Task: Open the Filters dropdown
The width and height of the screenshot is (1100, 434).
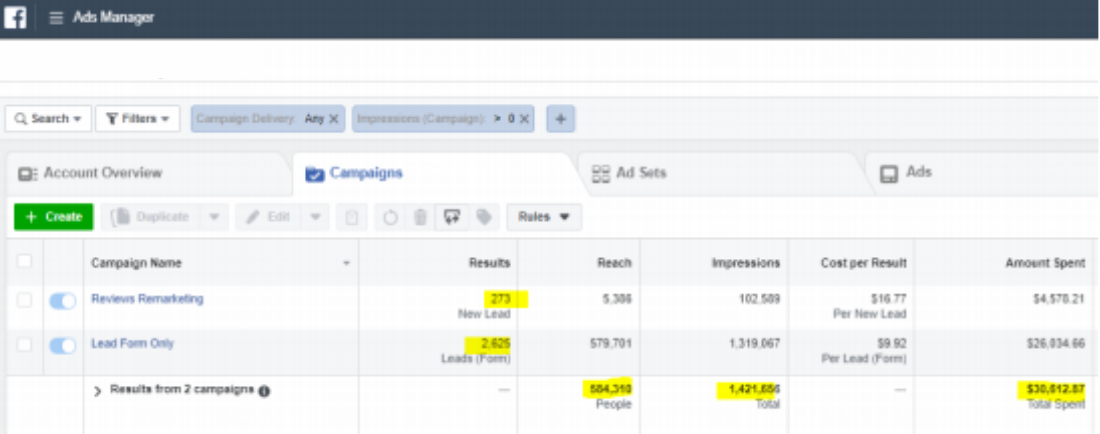Action: [138, 118]
